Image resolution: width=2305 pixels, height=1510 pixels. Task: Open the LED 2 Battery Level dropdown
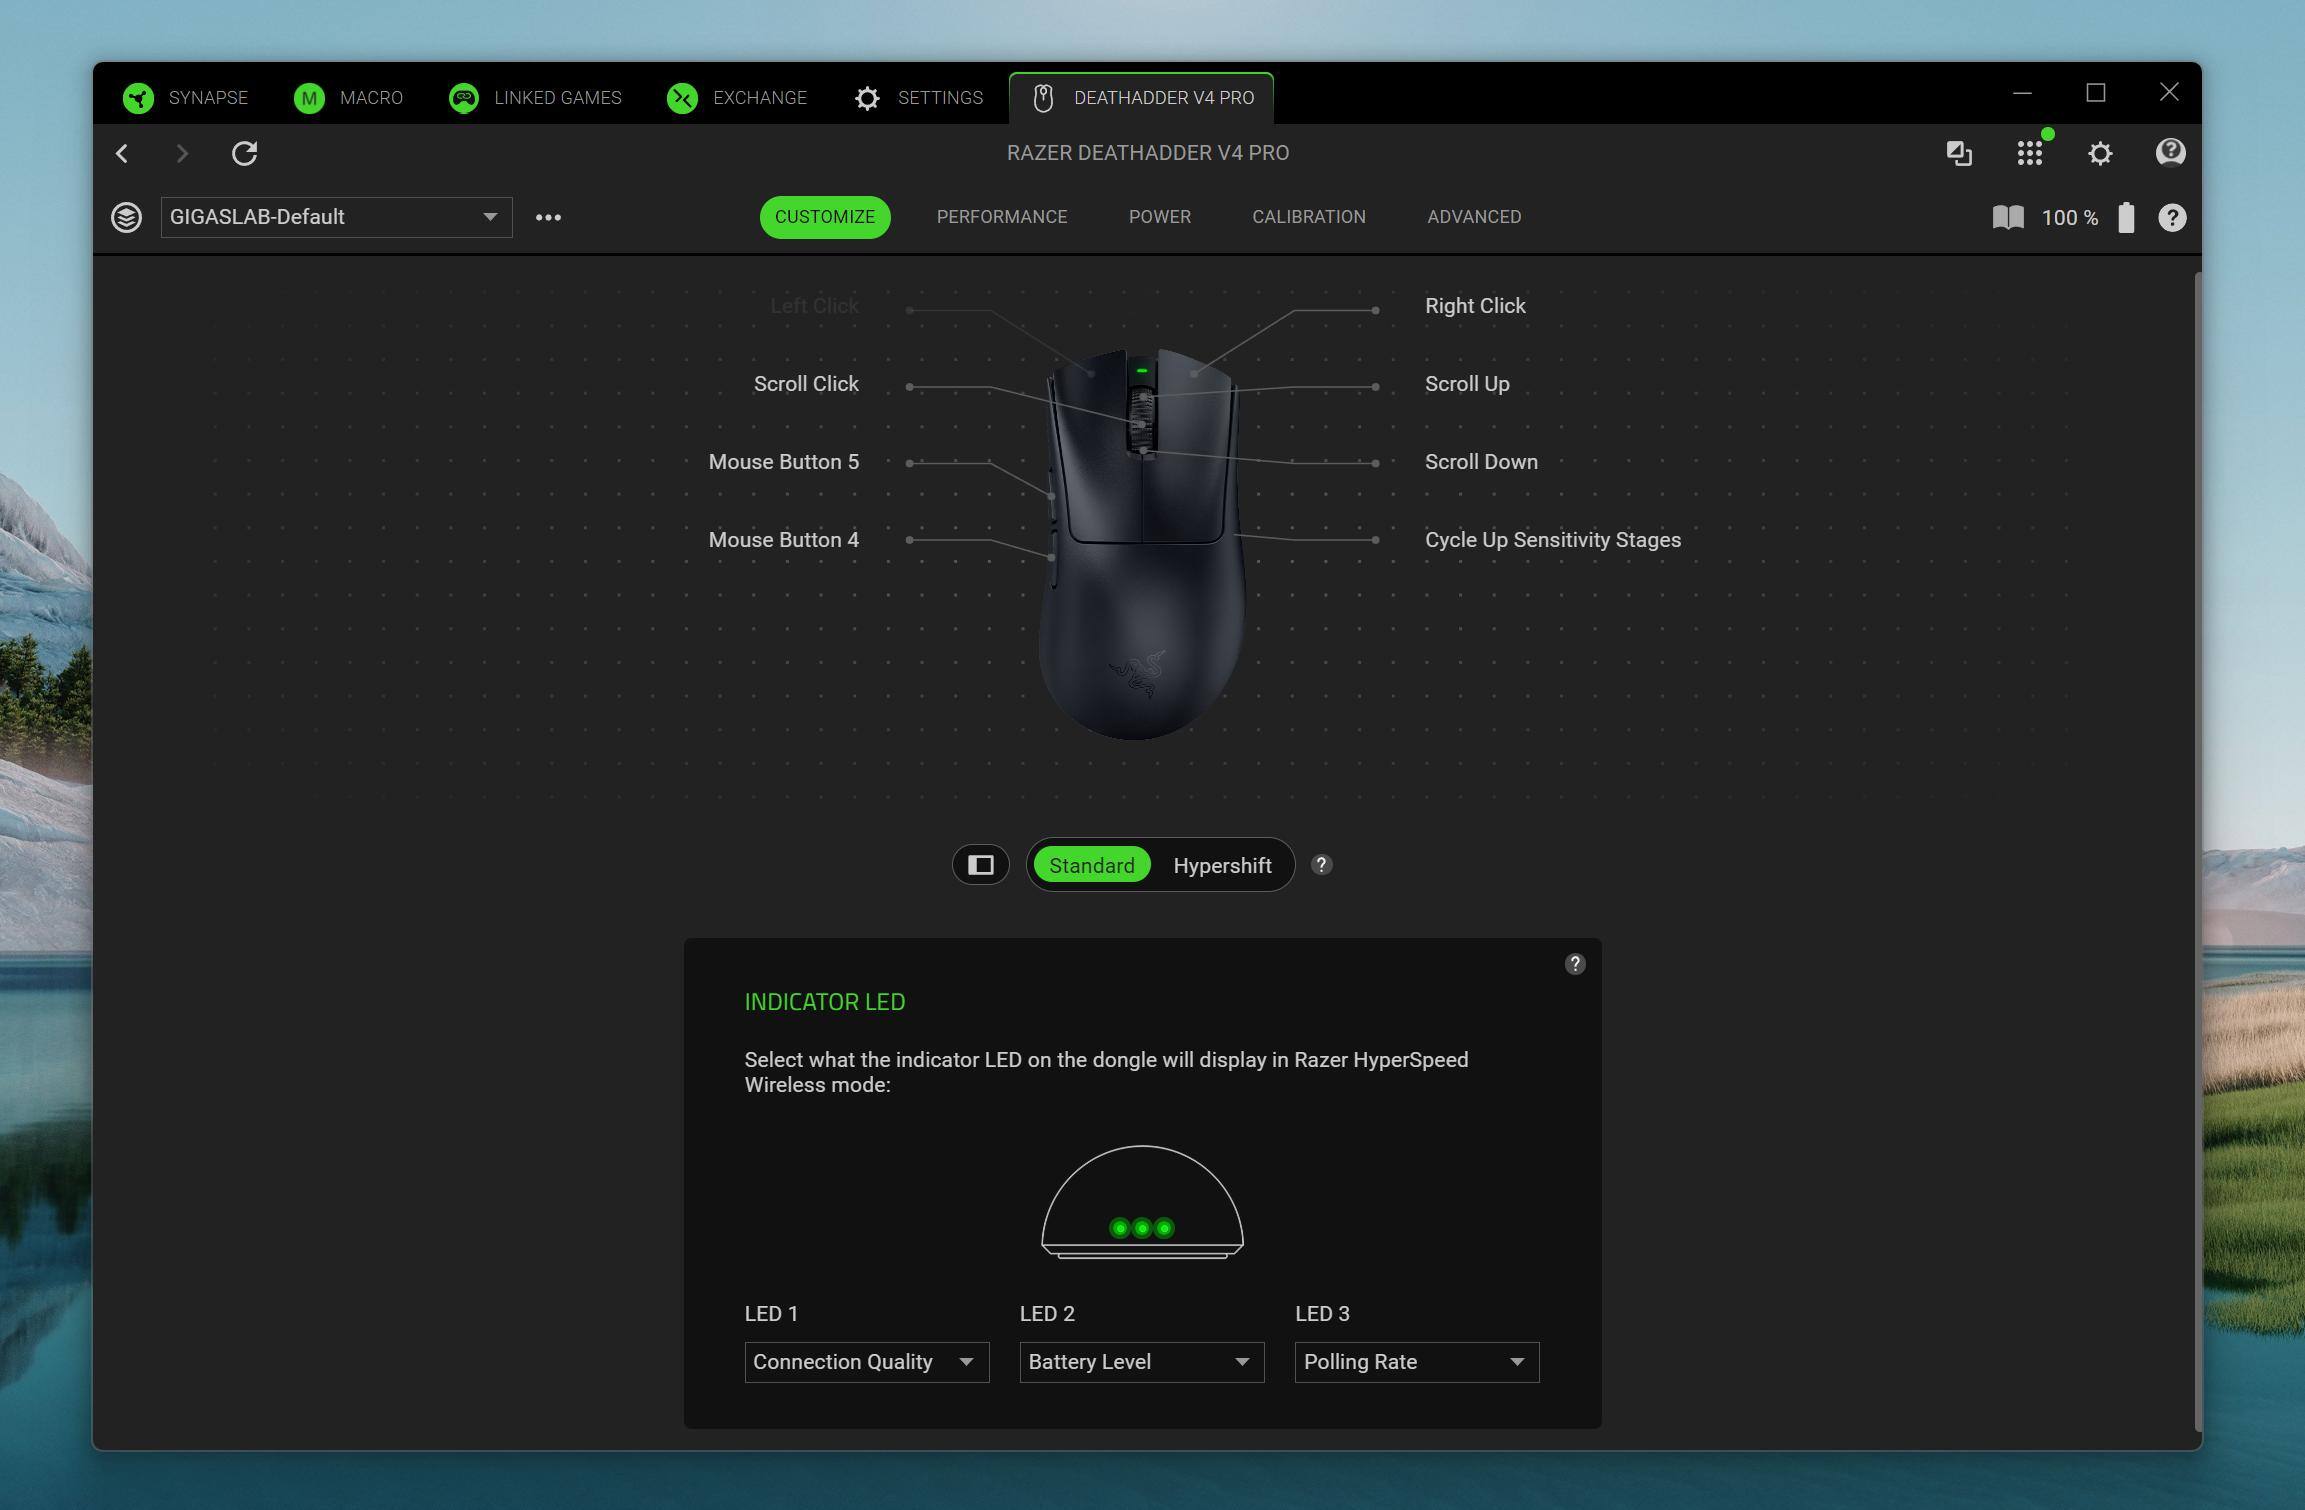[1141, 1362]
